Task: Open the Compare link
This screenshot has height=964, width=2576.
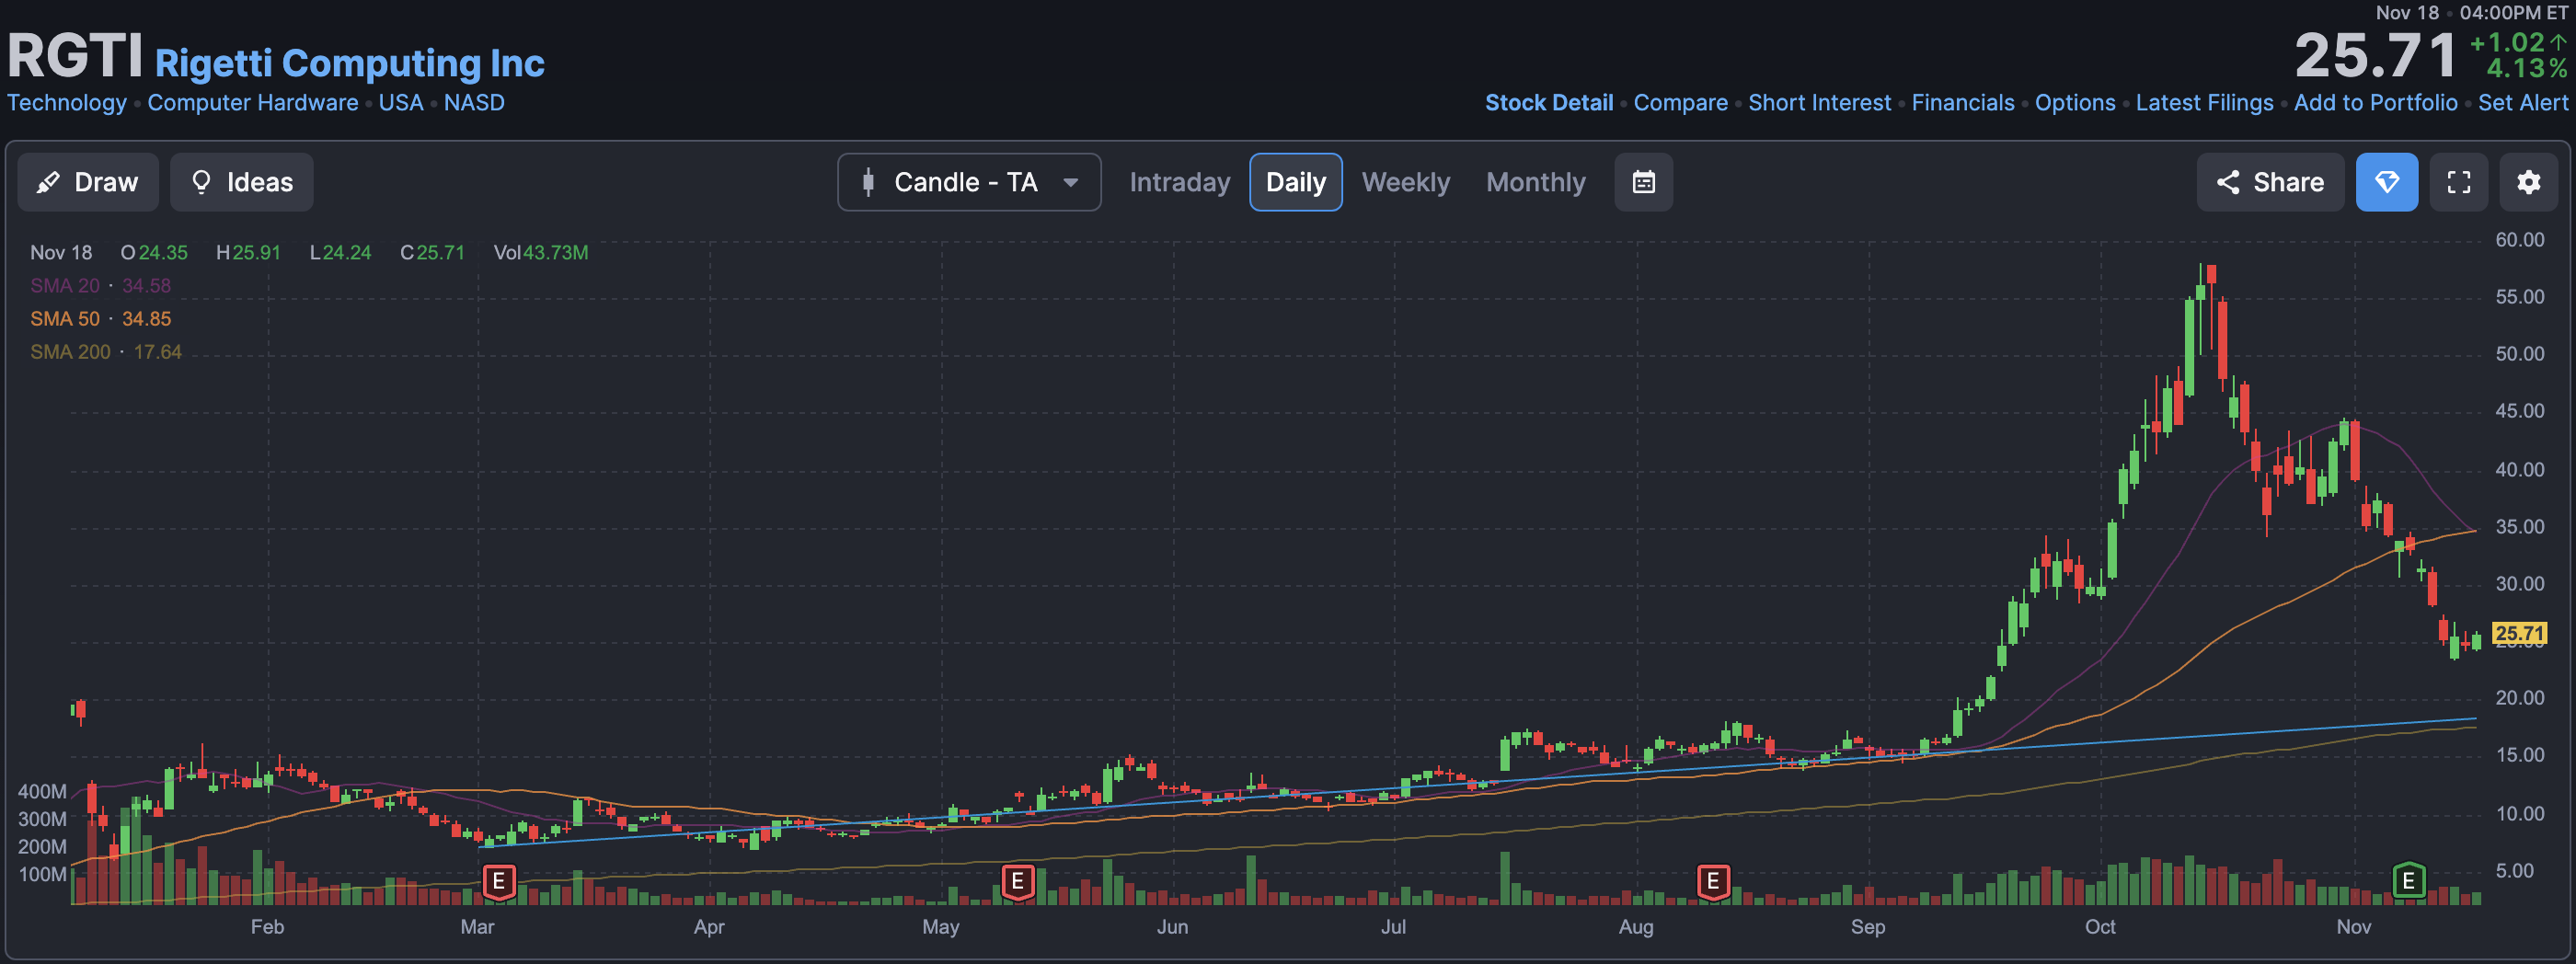Action: tap(1680, 103)
